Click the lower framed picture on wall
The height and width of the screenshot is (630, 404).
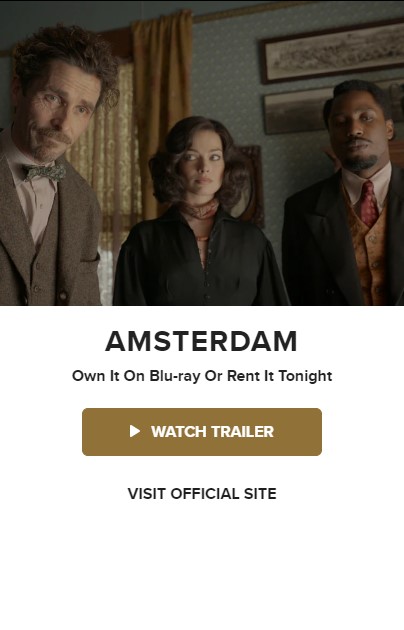295,112
